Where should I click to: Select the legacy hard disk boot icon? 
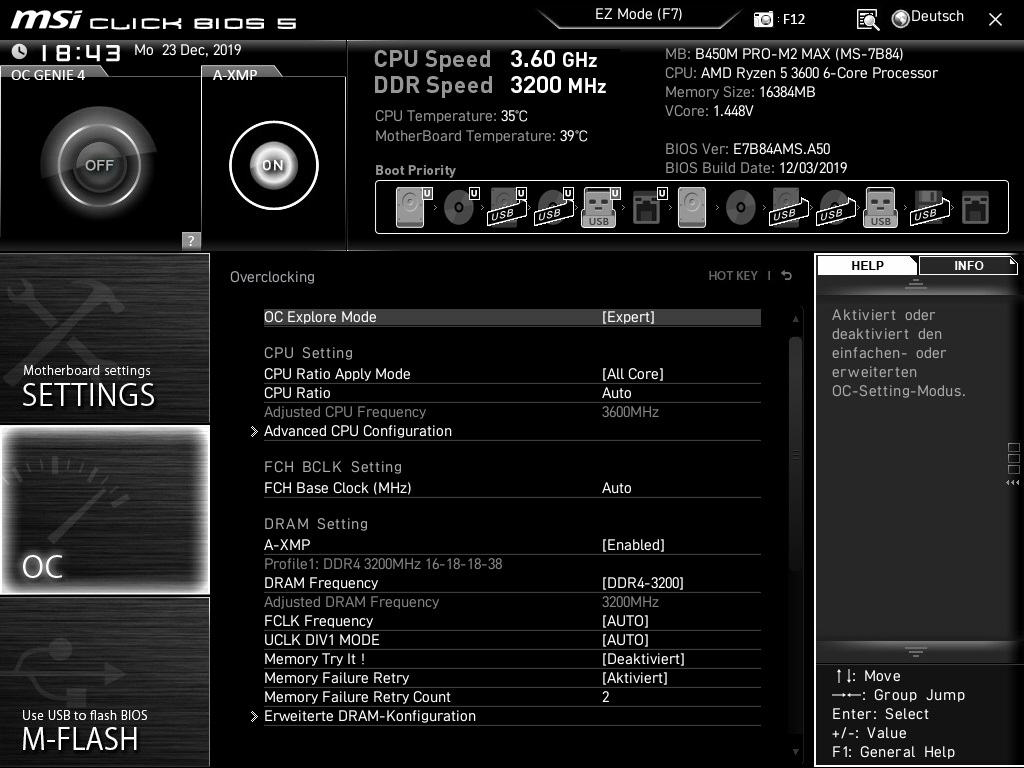coord(692,207)
